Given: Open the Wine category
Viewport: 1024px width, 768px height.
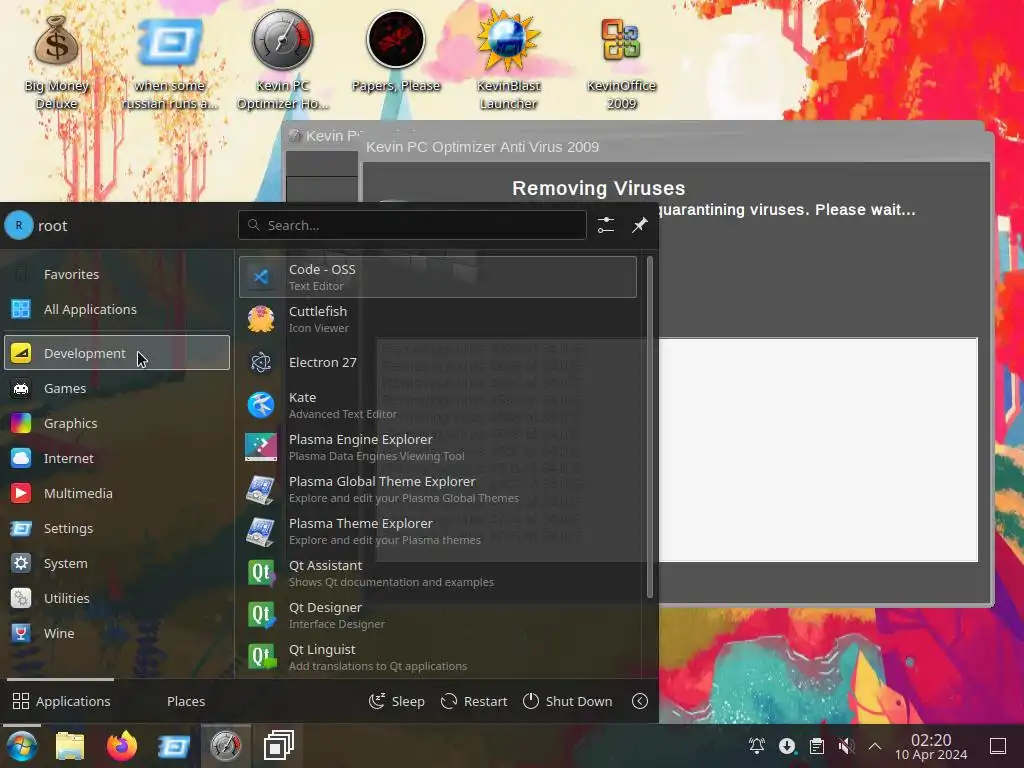Looking at the screenshot, I should click(x=117, y=633).
